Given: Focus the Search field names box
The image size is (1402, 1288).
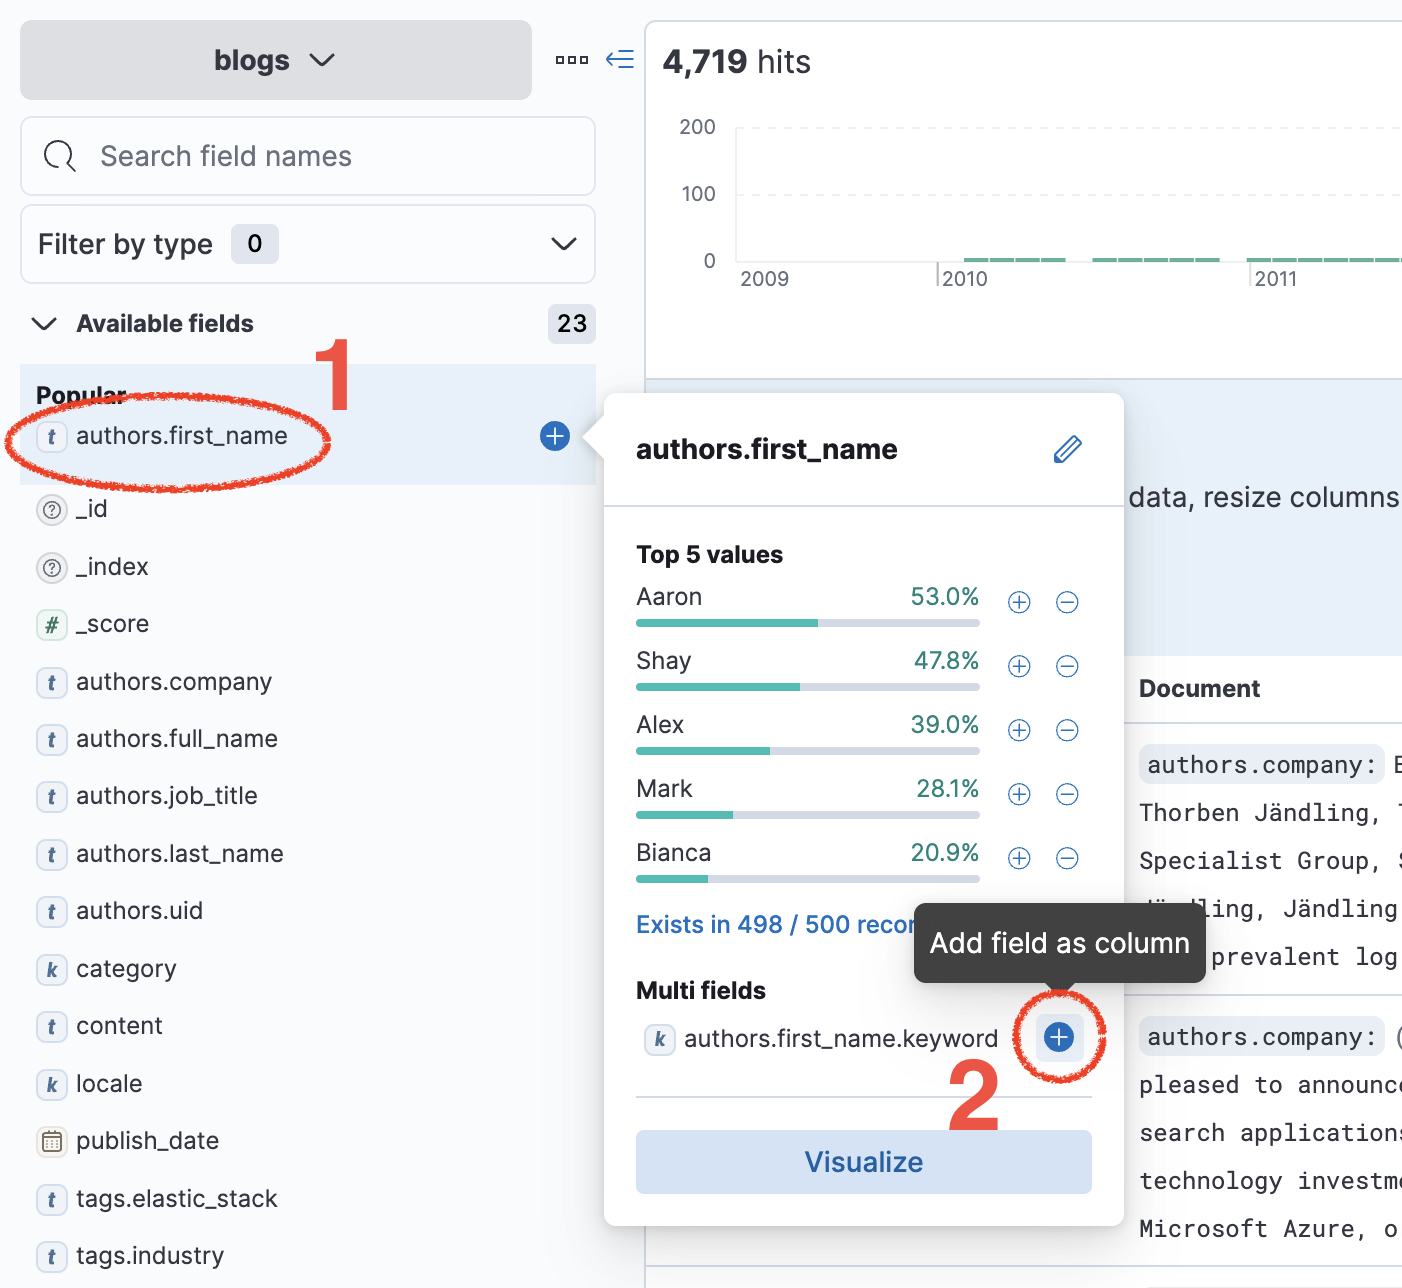Looking at the screenshot, I should 308,156.
